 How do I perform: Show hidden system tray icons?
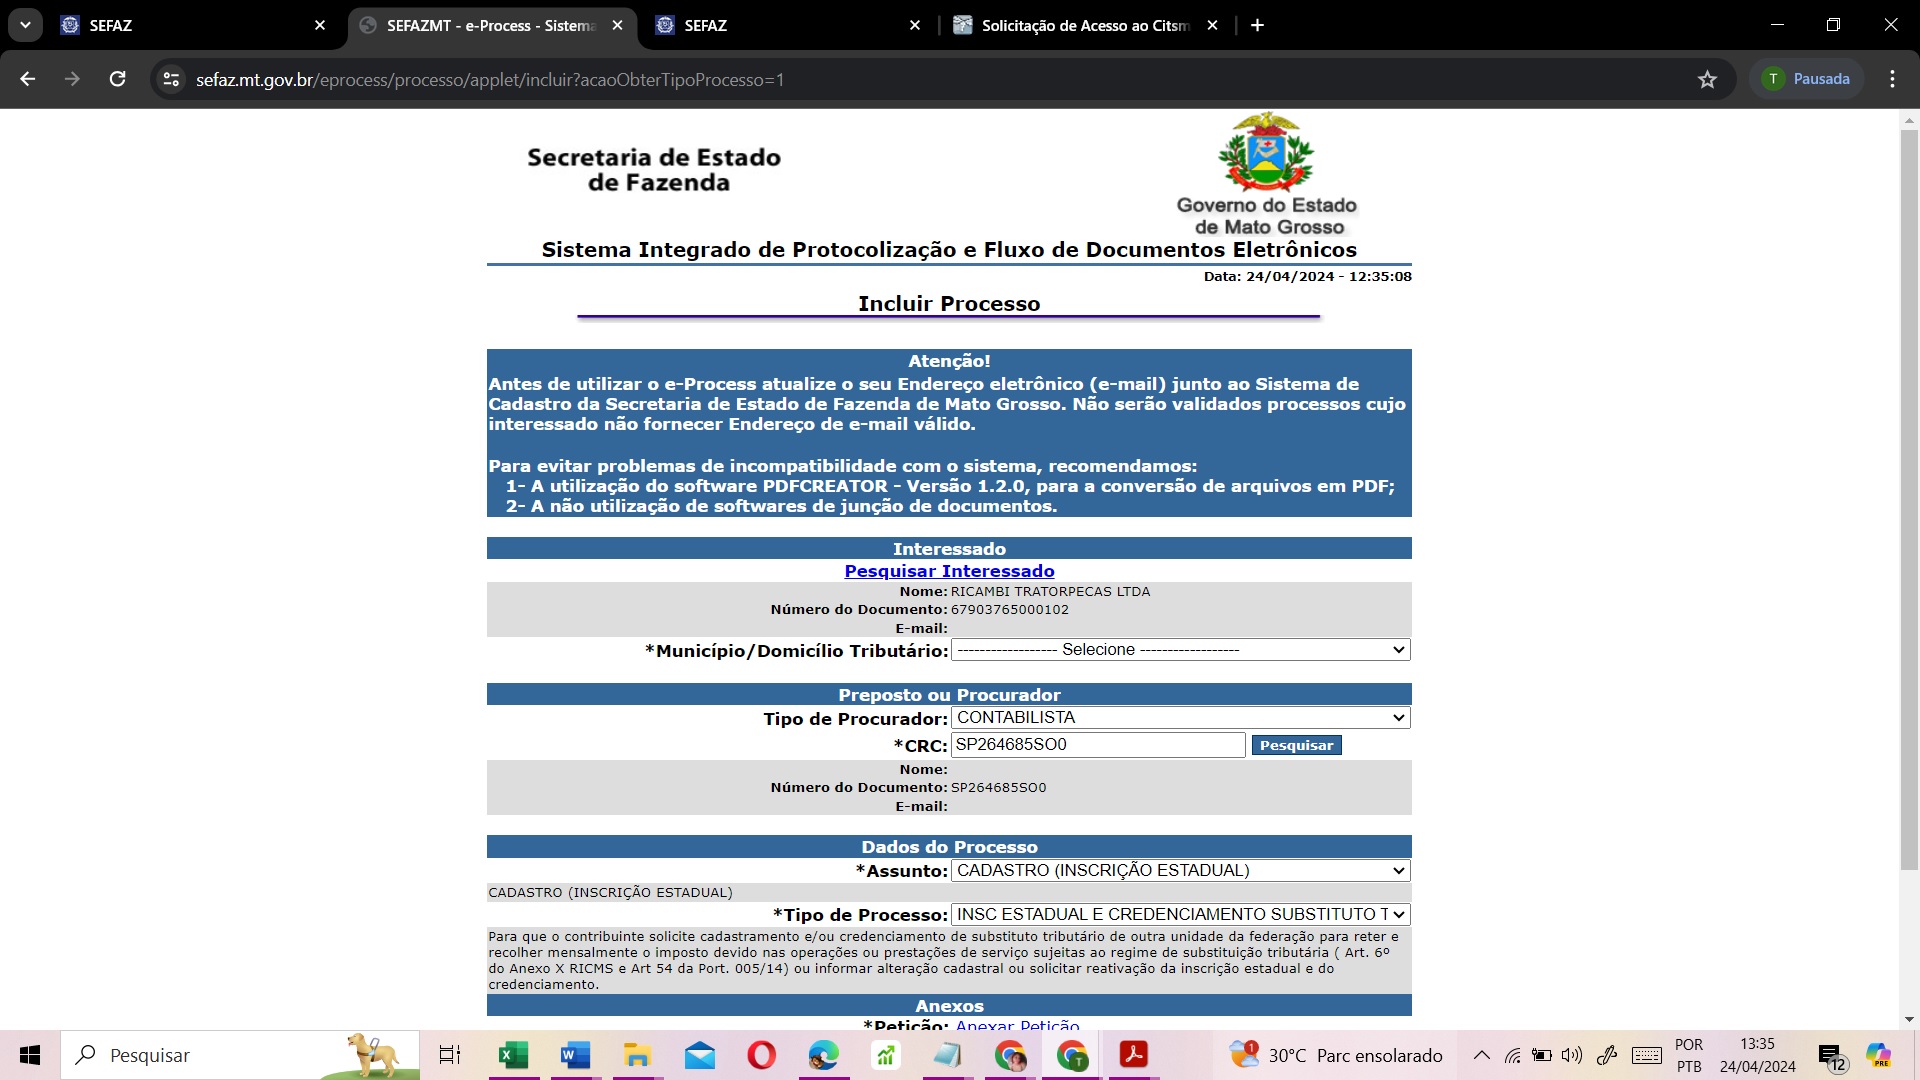point(1482,1055)
